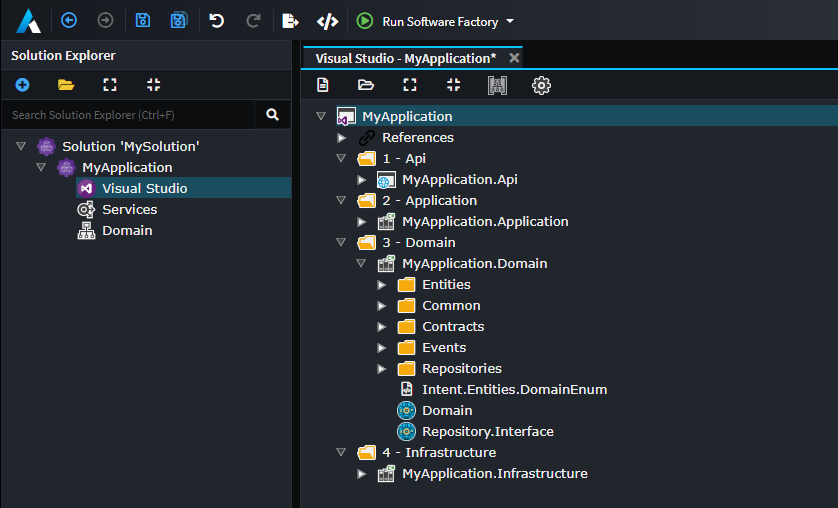Click the open folder icon in designer toolbar
This screenshot has width=838, height=508.
pos(366,85)
